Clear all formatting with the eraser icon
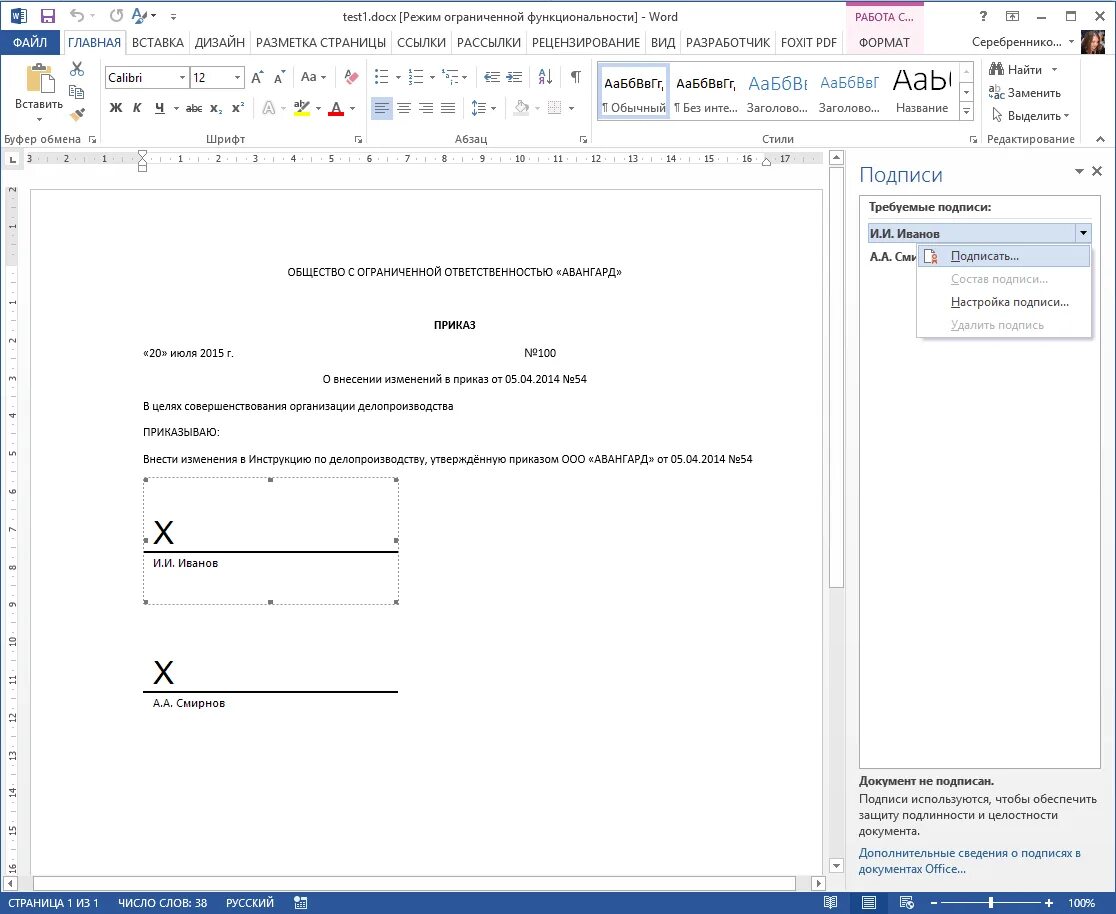 351,77
